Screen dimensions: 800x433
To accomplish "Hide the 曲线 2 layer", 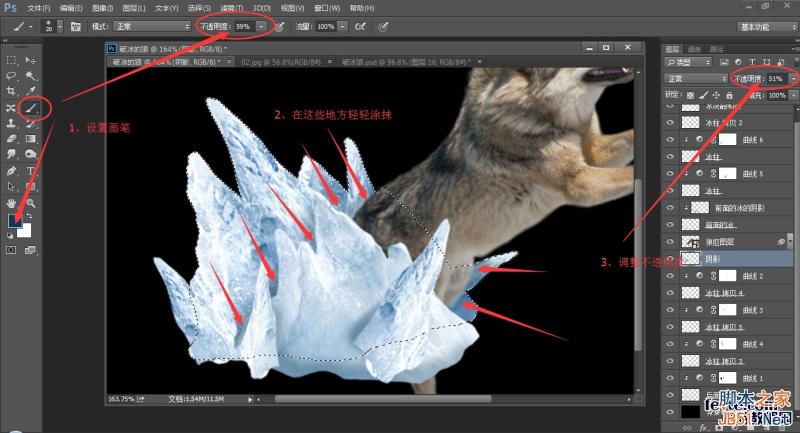I will 670,276.
